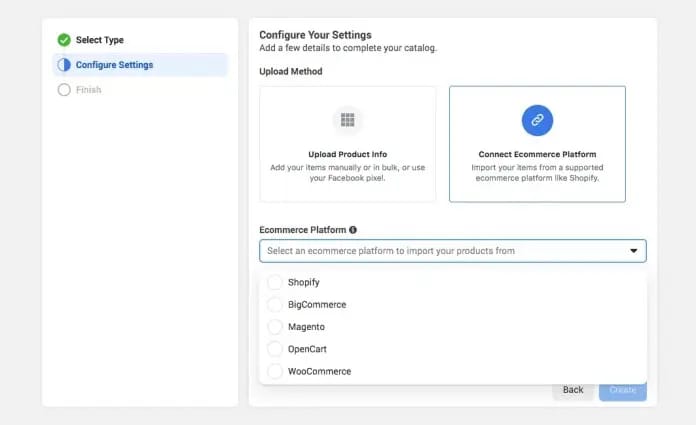
Task: Click the green Select Type checkmark icon
Action: [x=64, y=40]
